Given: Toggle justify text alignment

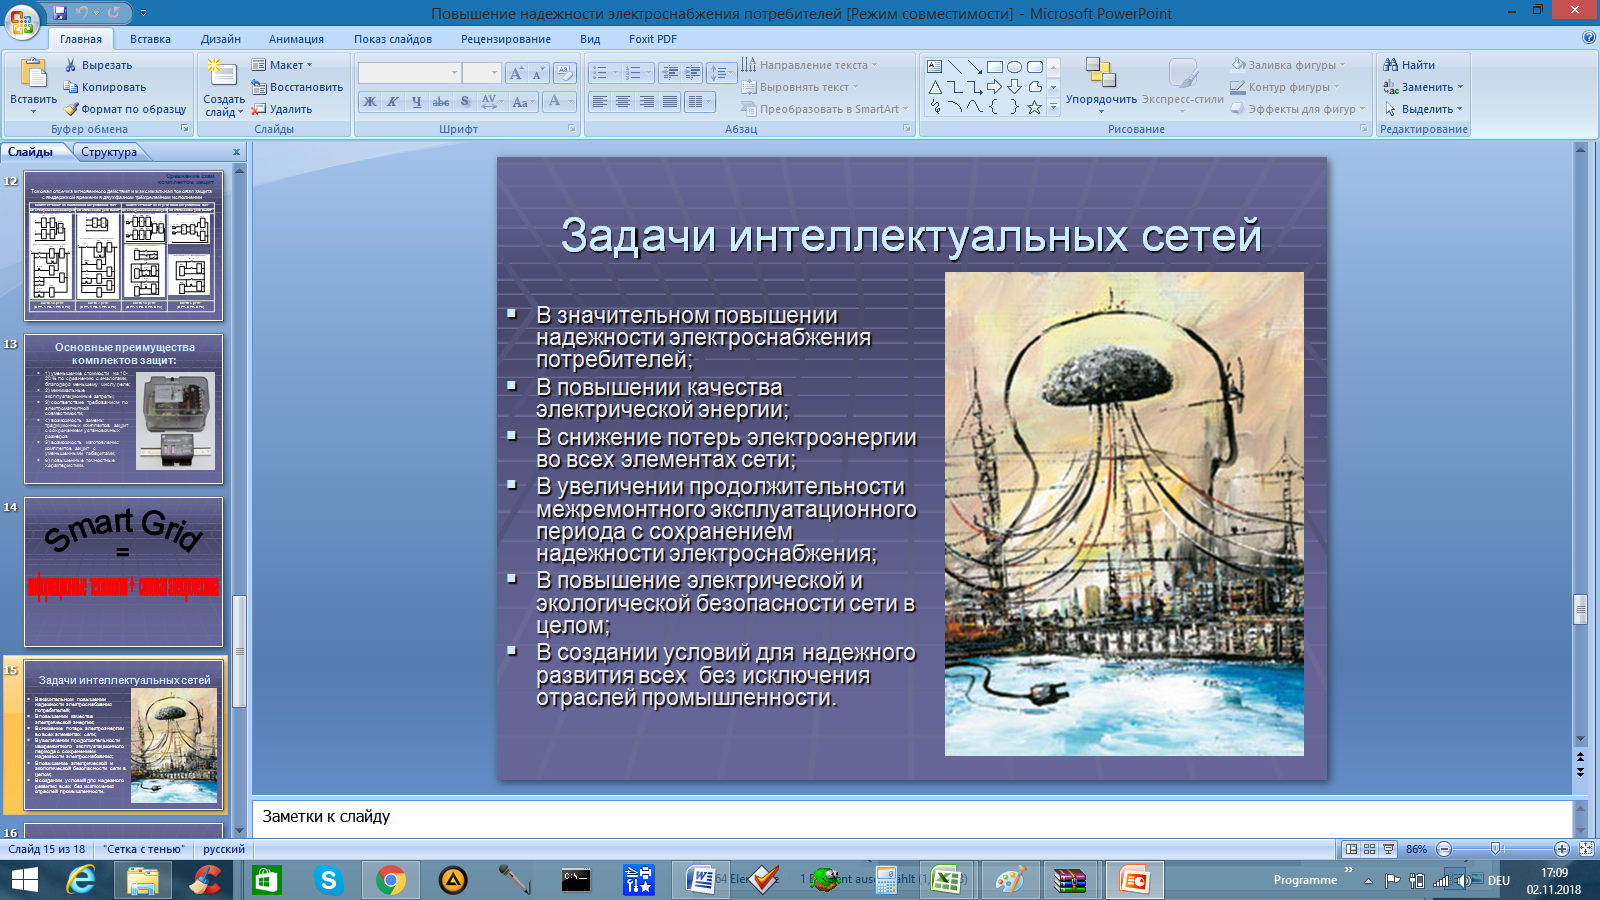Looking at the screenshot, I should coord(670,102).
